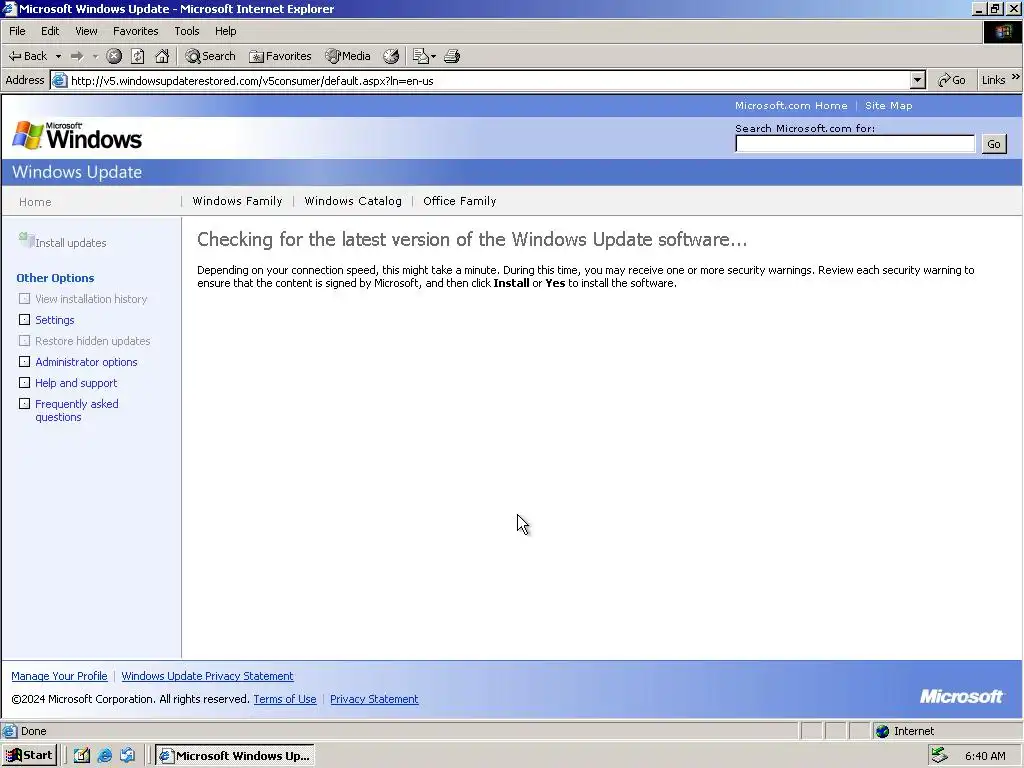1024x768 pixels.
Task: Click the Back arrow toolbar button
Action: click(x=27, y=56)
